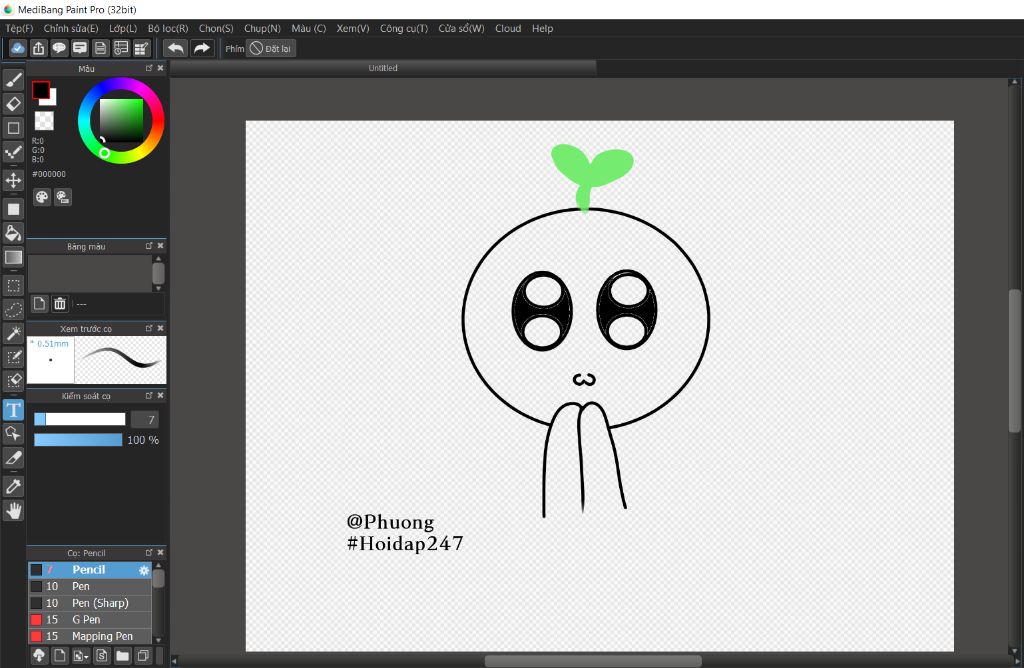Select the black foreground color swatch
The image size is (1024, 668).
click(x=40, y=90)
